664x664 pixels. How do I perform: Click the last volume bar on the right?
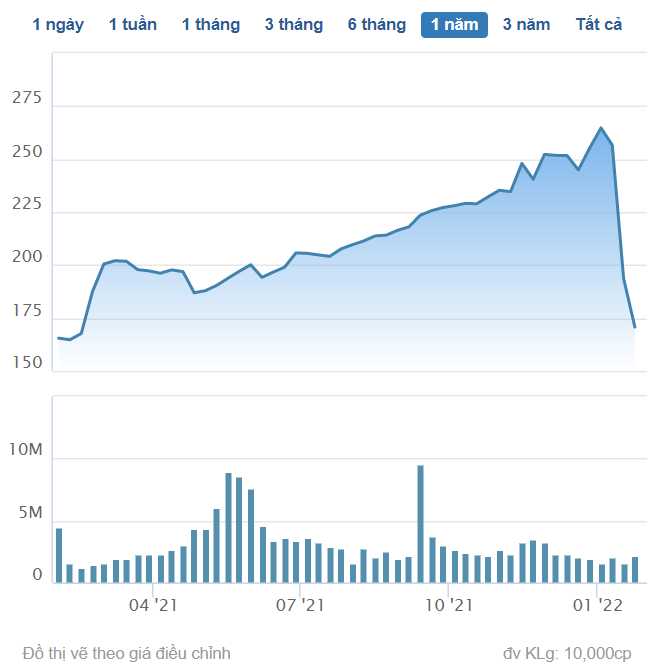635,569
